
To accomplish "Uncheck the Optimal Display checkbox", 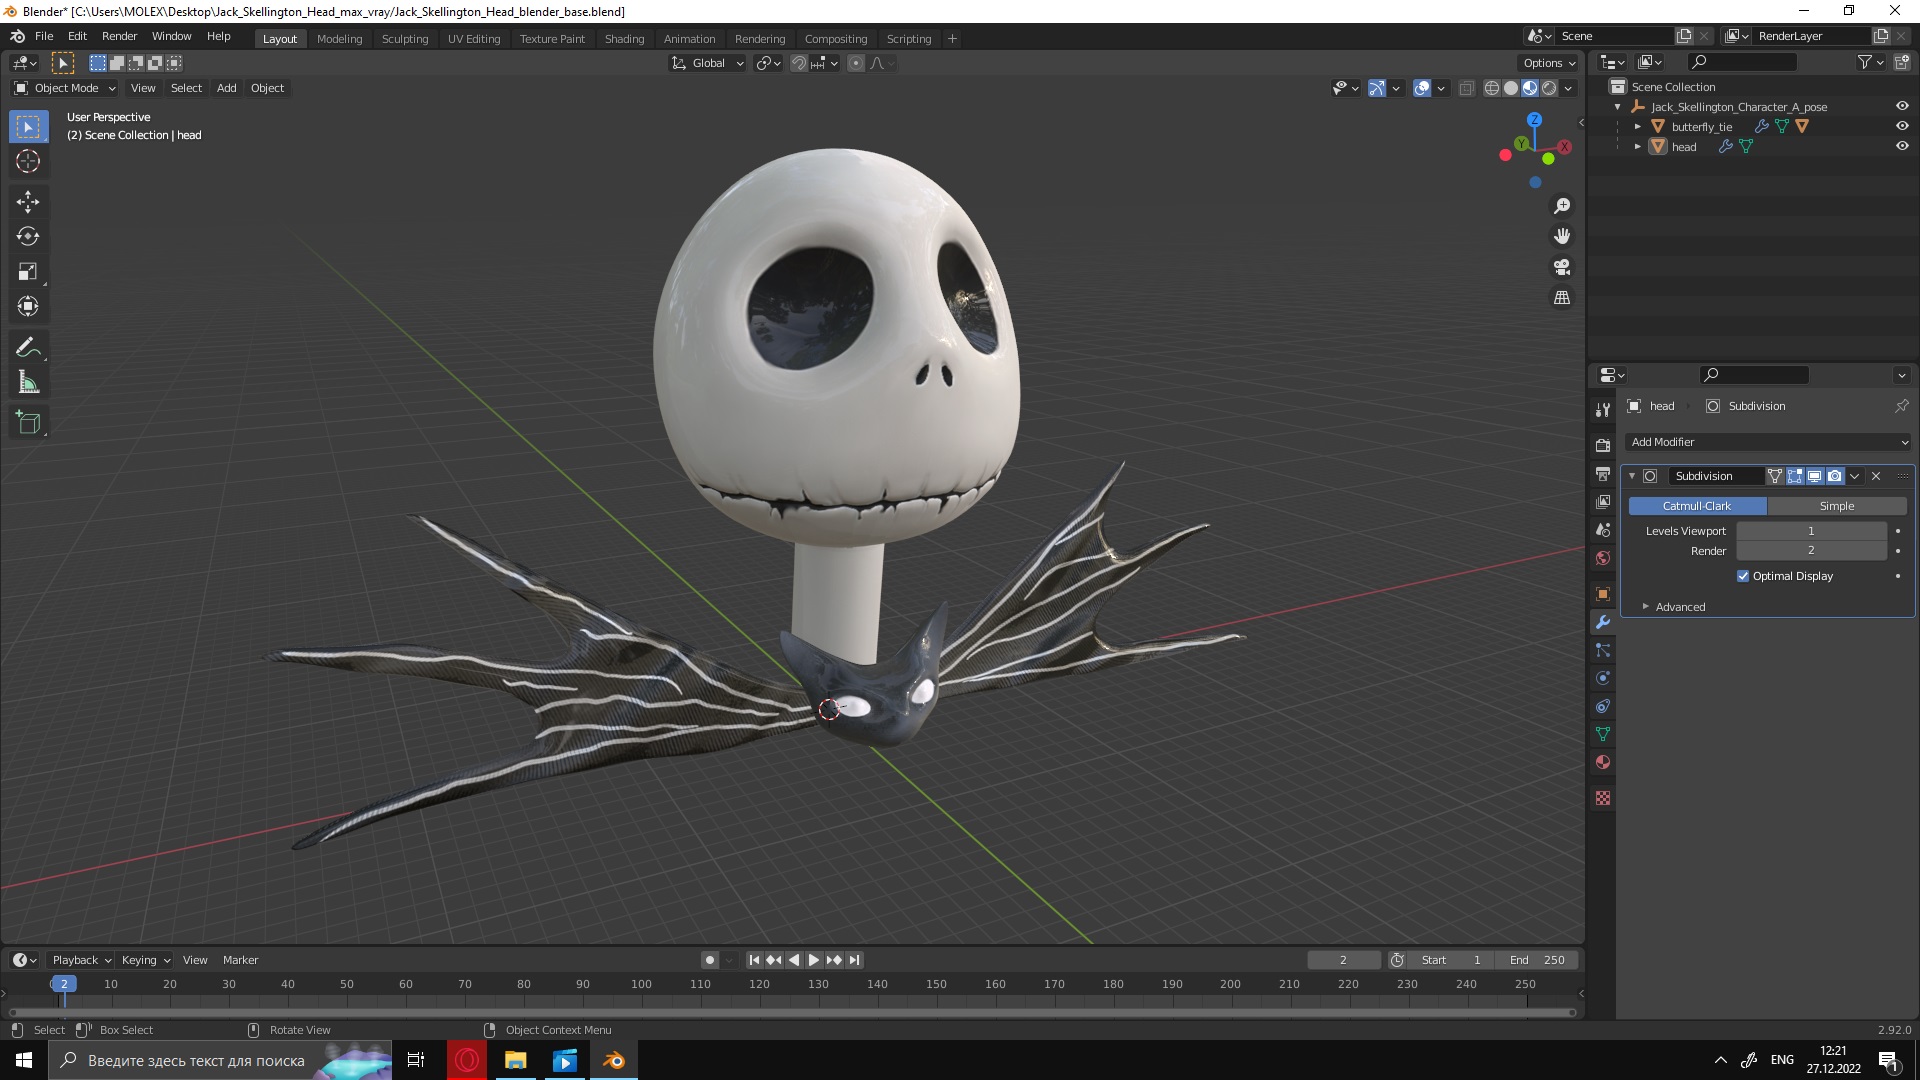I will pyautogui.click(x=1743, y=576).
